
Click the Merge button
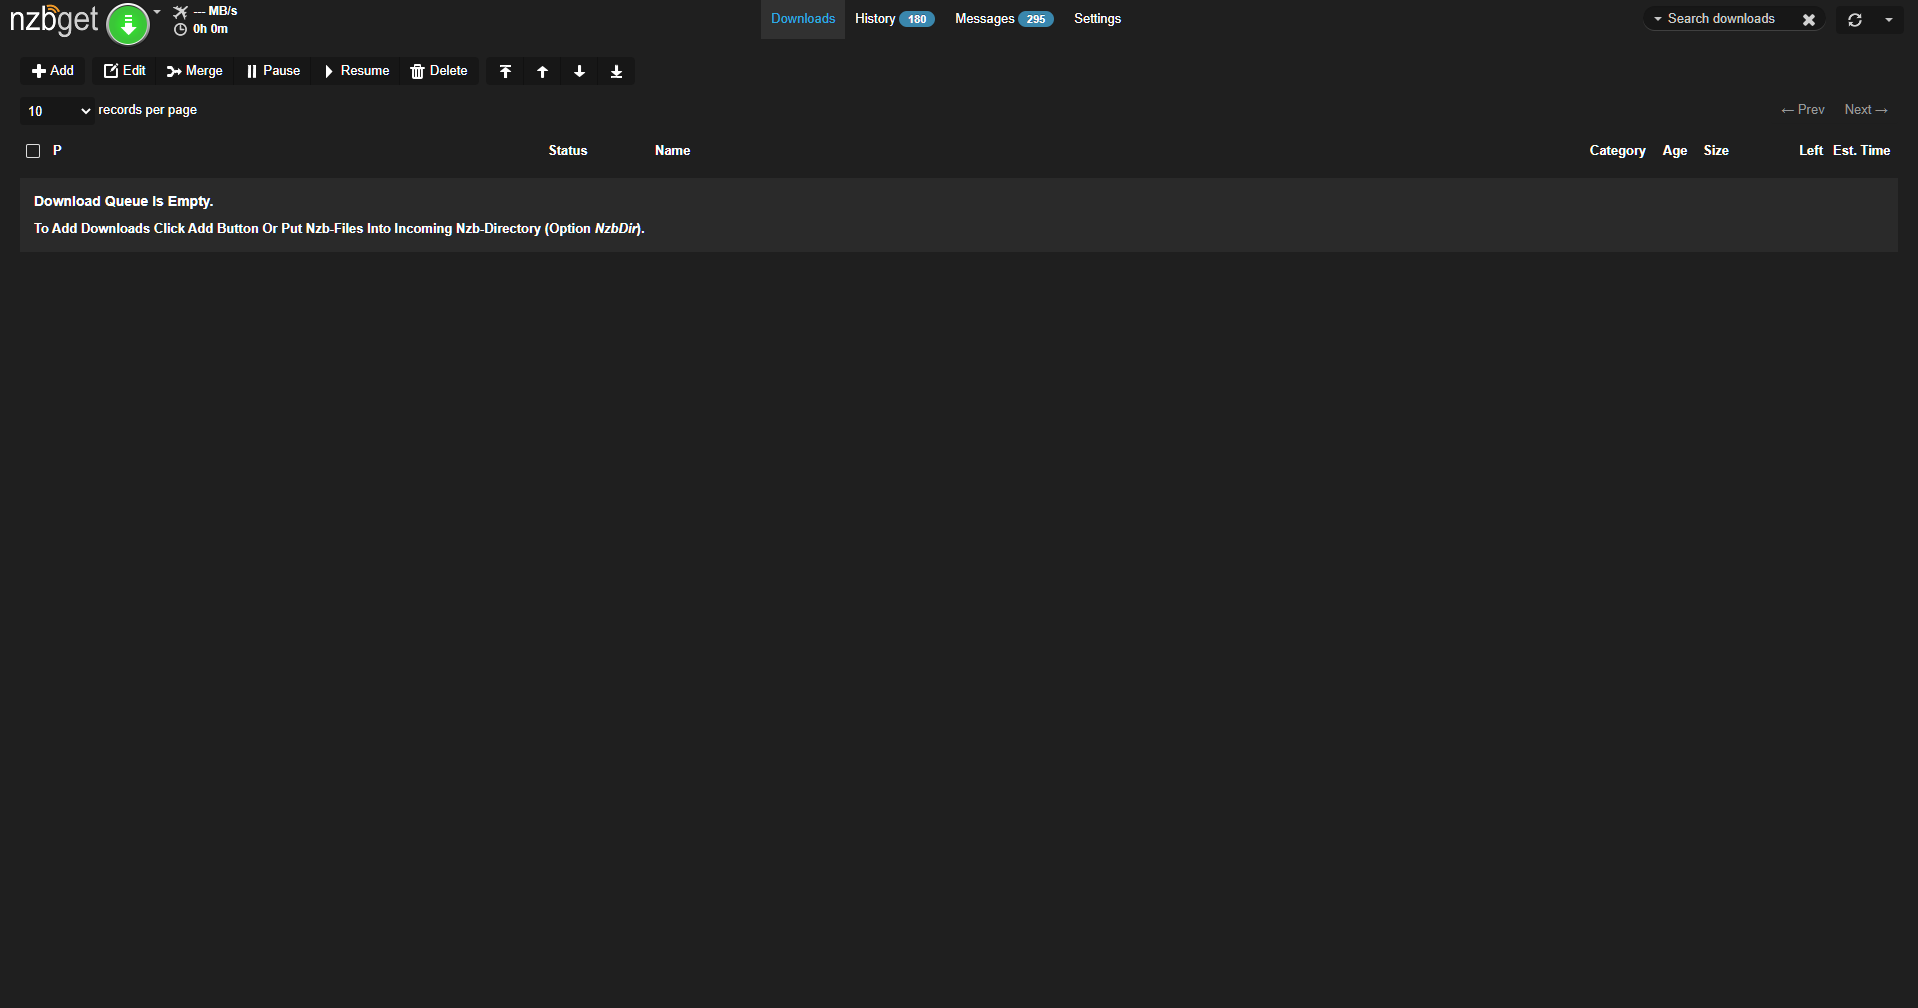tap(195, 71)
